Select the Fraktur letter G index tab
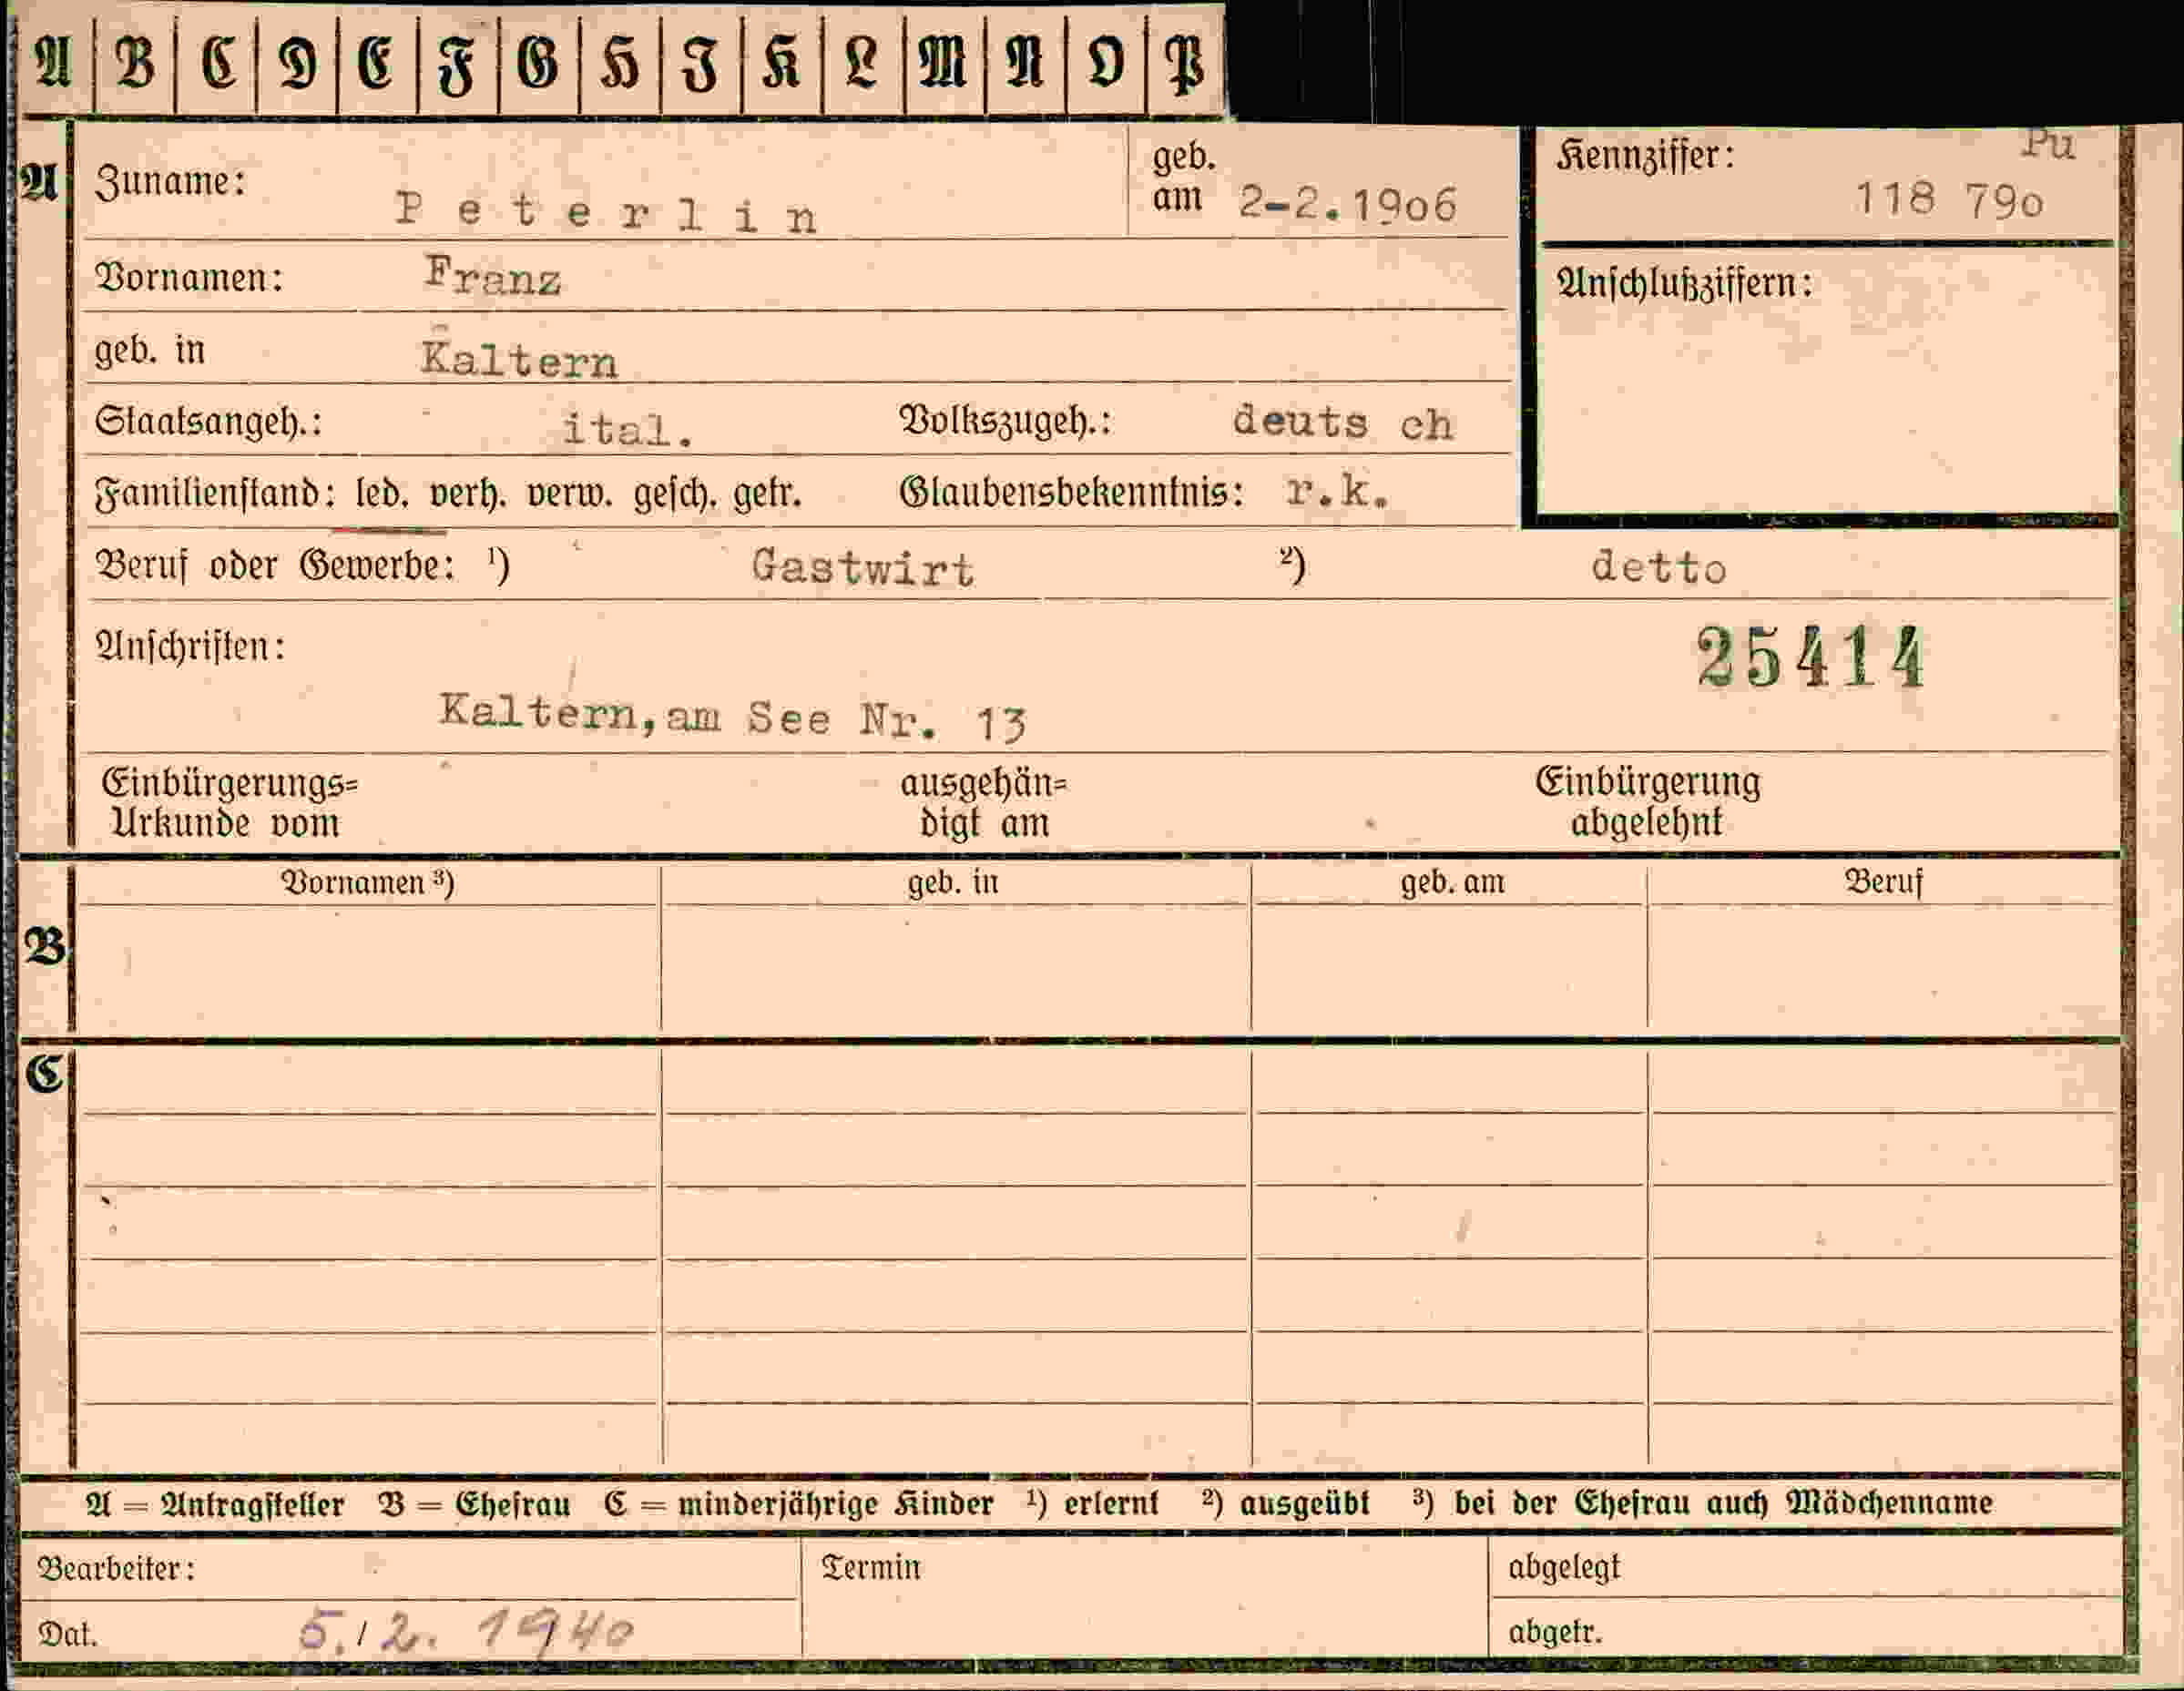Image resolution: width=2184 pixels, height=1691 pixels. click(x=539, y=63)
